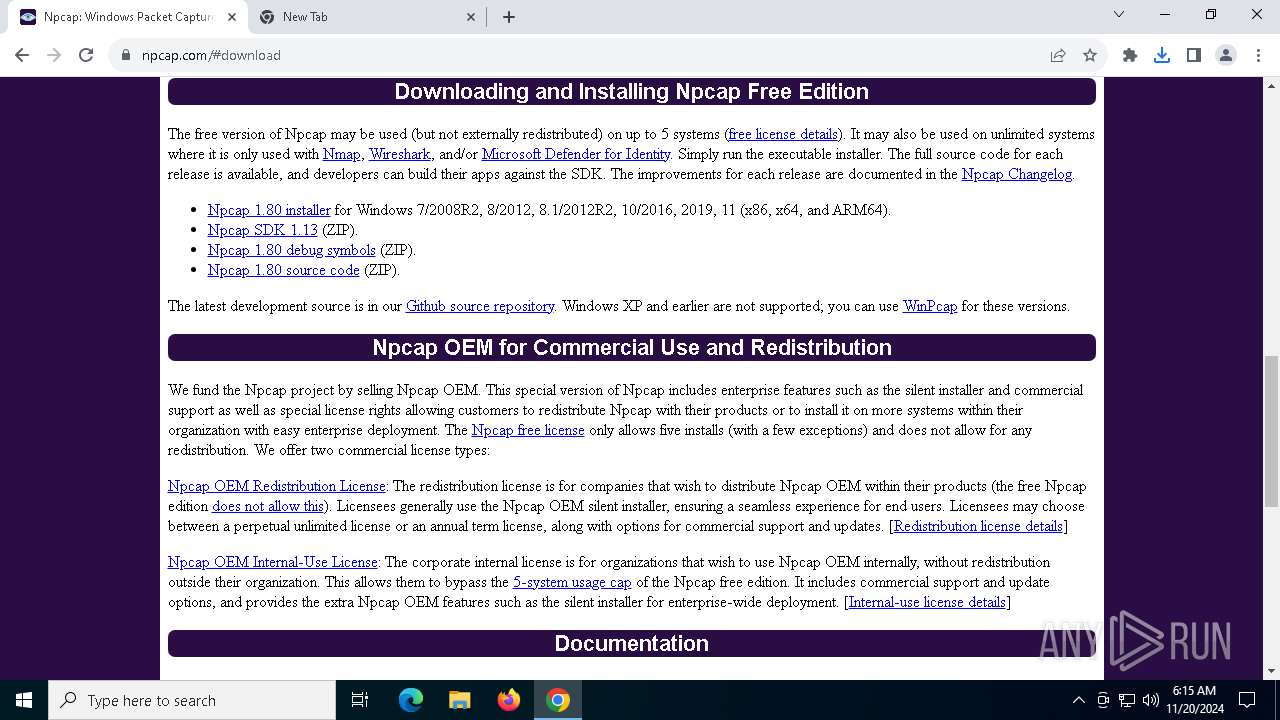
Task: Close the New Tab tab
Action: point(472,17)
